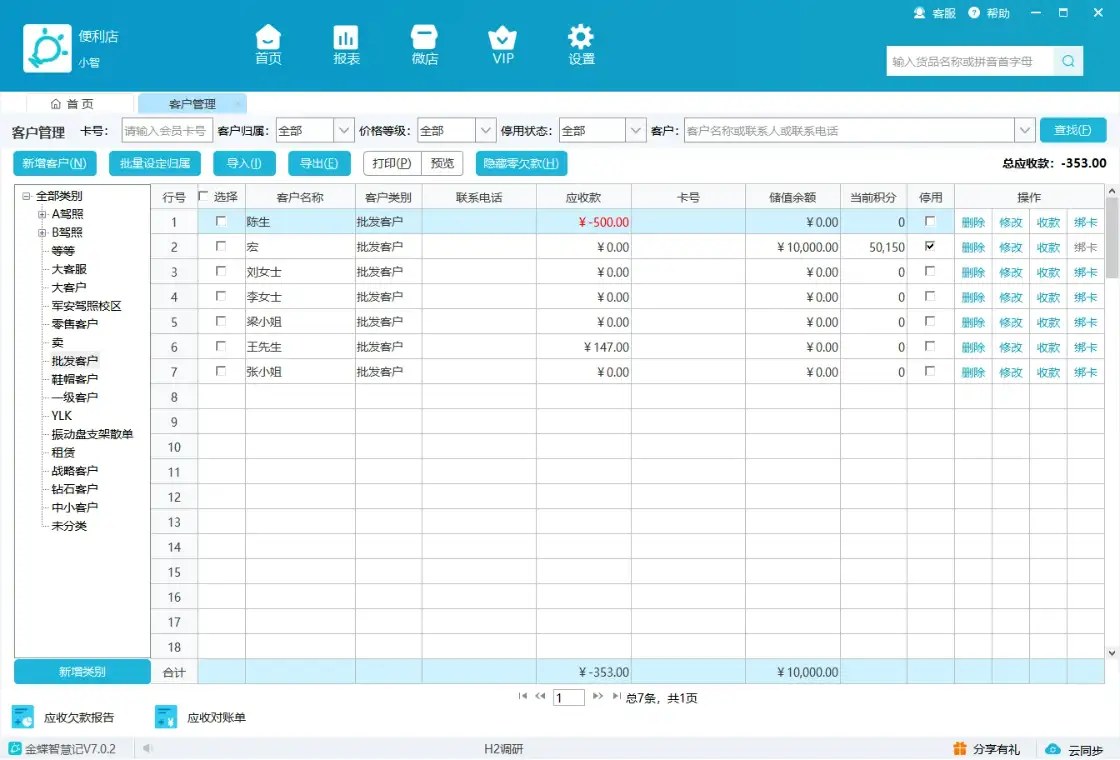The image size is (1120, 760).
Task: Select 大客户 in category tree
Action: (x=69, y=287)
